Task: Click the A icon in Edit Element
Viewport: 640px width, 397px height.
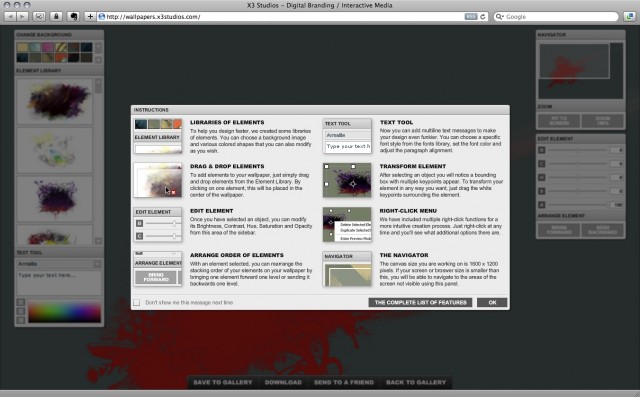Action: (542, 204)
